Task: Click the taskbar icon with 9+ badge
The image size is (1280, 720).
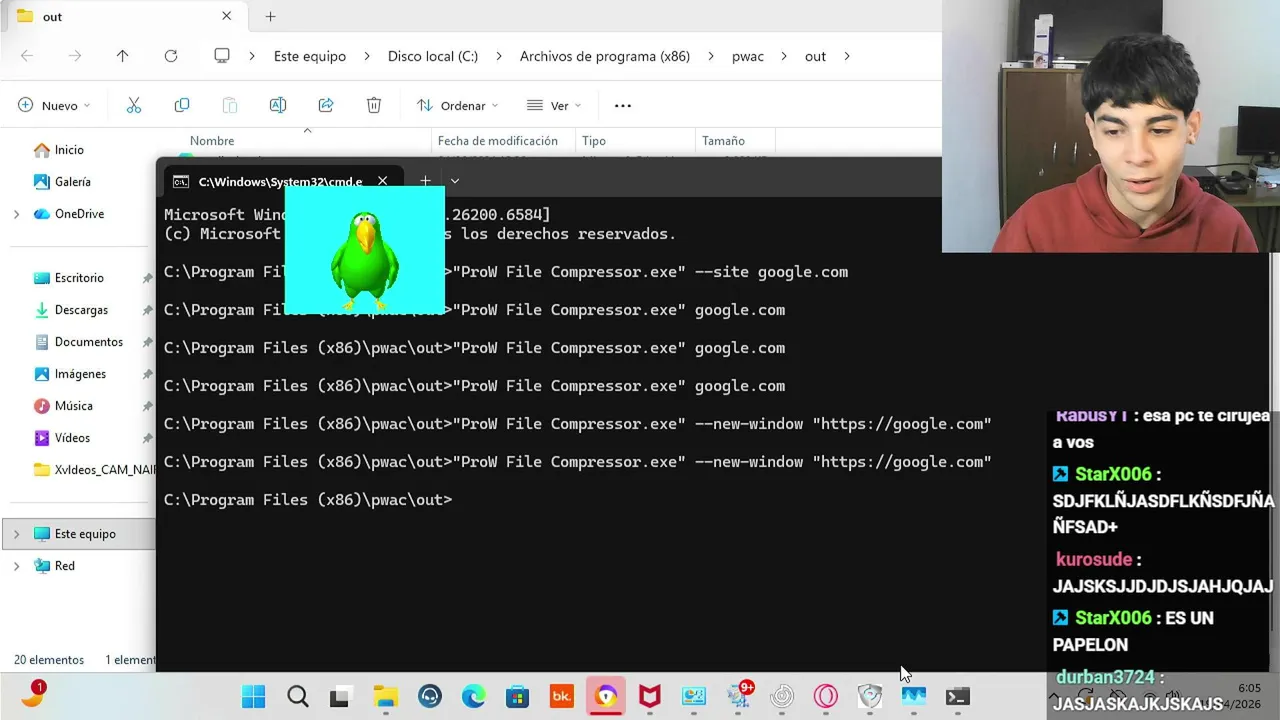Action: point(740,694)
